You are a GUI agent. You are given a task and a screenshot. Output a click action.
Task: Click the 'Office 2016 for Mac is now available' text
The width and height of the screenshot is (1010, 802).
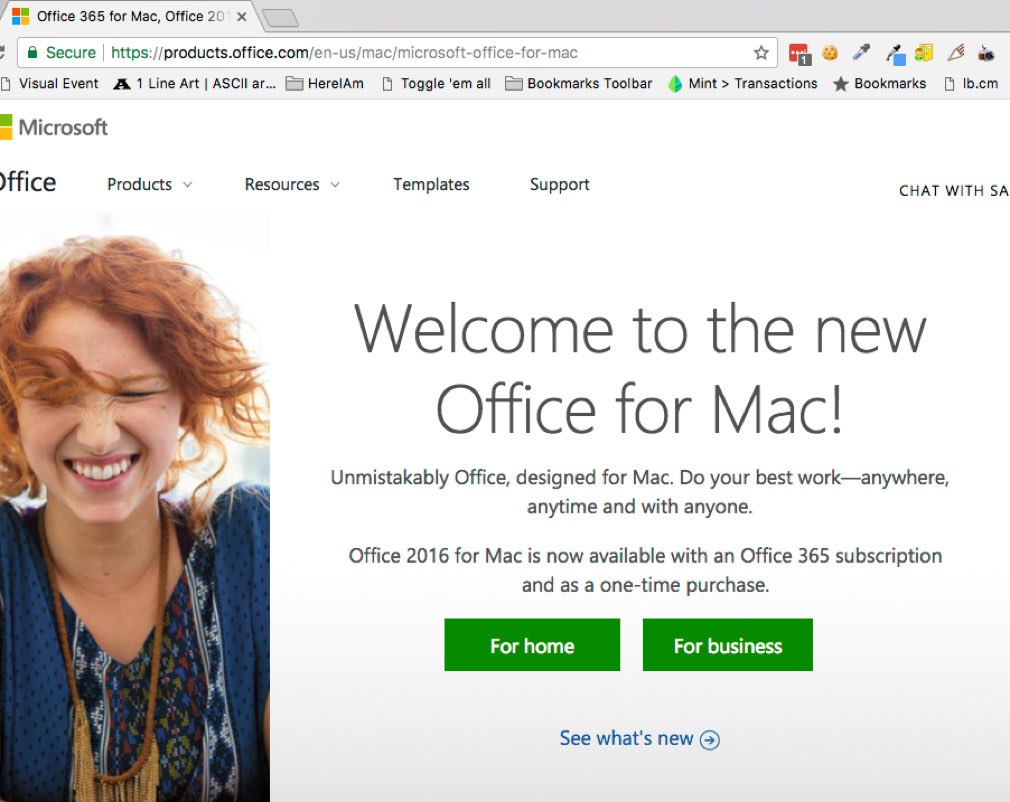(645, 570)
